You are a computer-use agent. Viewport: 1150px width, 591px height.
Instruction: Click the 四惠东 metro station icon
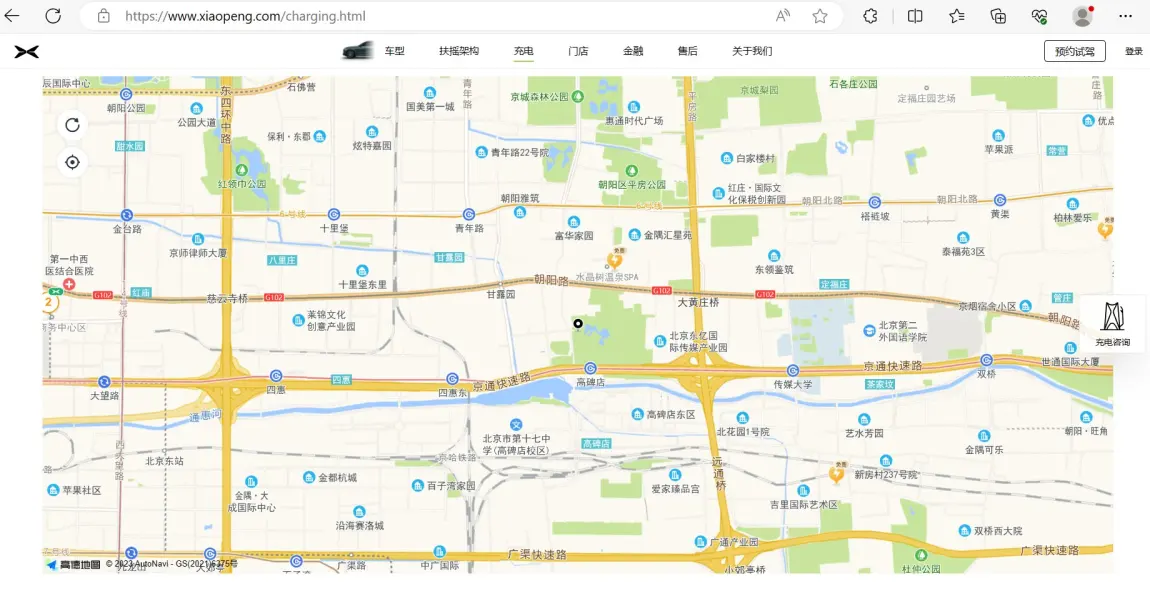[453, 378]
